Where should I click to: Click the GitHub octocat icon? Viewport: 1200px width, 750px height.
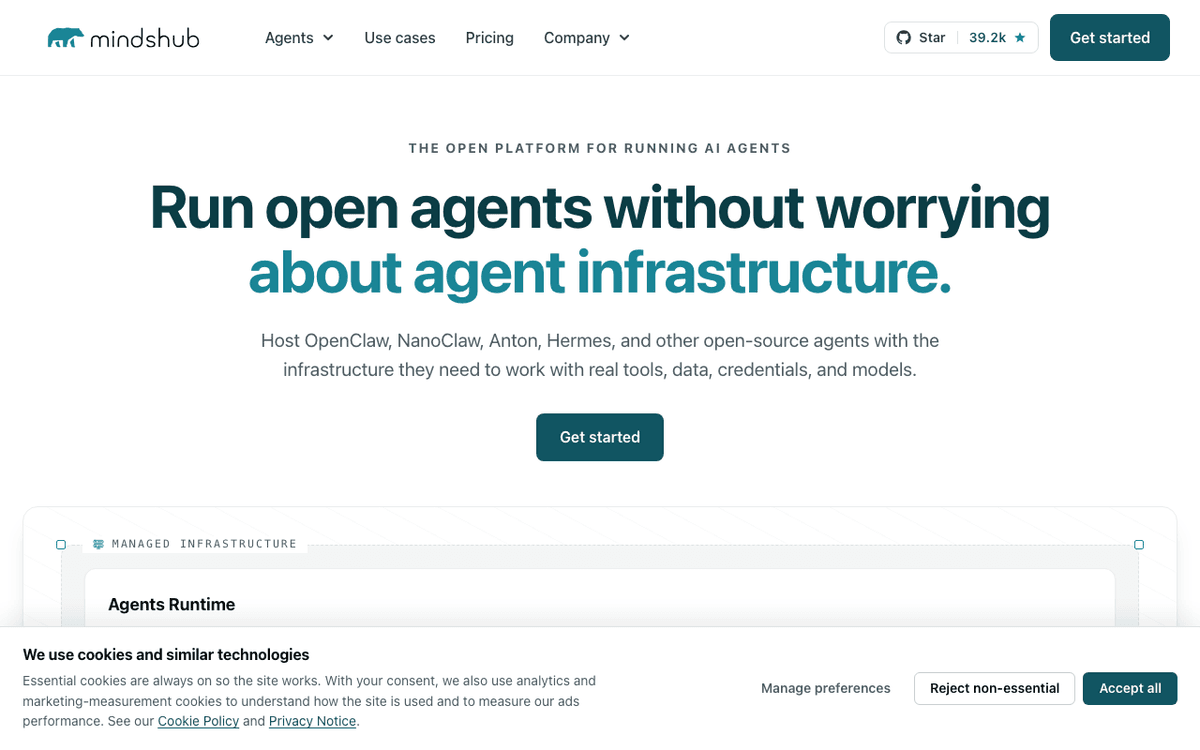[903, 38]
